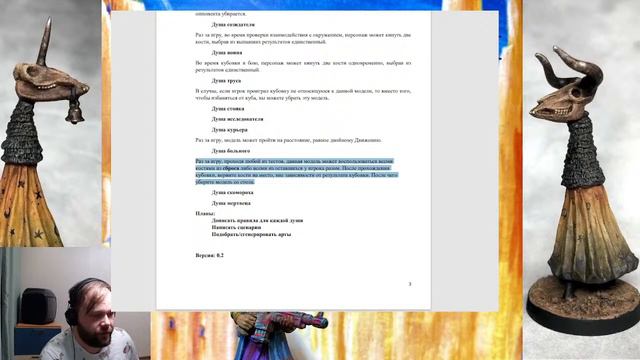The width and height of the screenshot is (640, 360).
Task: Click the heading 'Душа больного'
Action: (x=231, y=151)
